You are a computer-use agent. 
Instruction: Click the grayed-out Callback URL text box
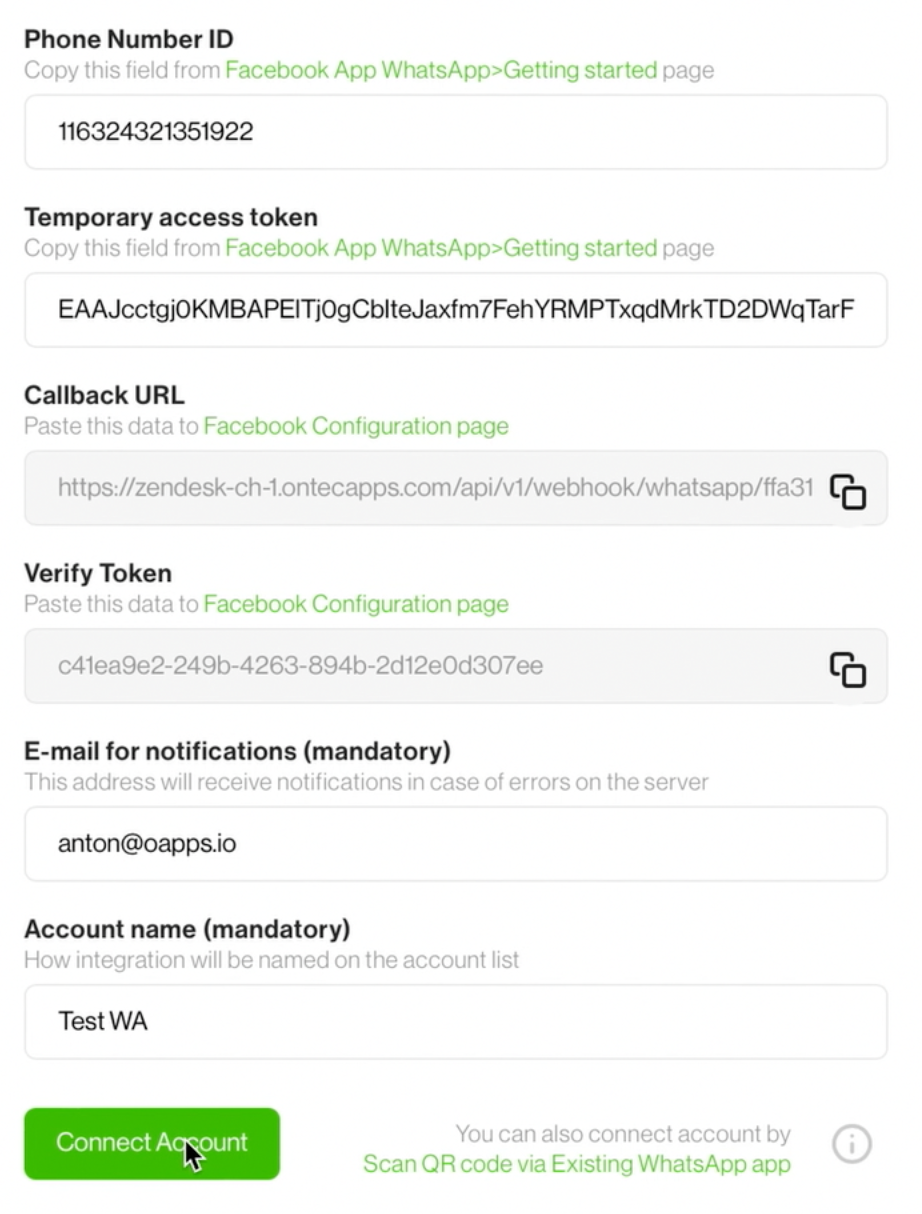pyautogui.click(x=430, y=489)
